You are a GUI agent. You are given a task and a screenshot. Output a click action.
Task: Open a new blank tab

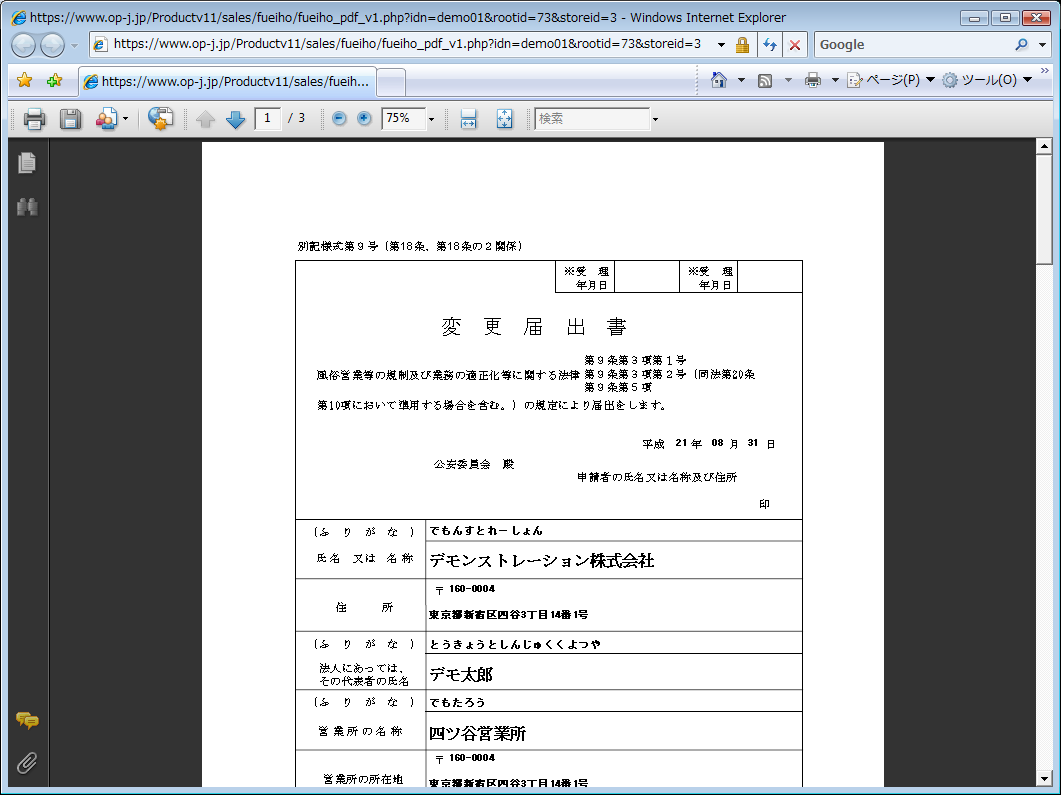click(x=391, y=83)
